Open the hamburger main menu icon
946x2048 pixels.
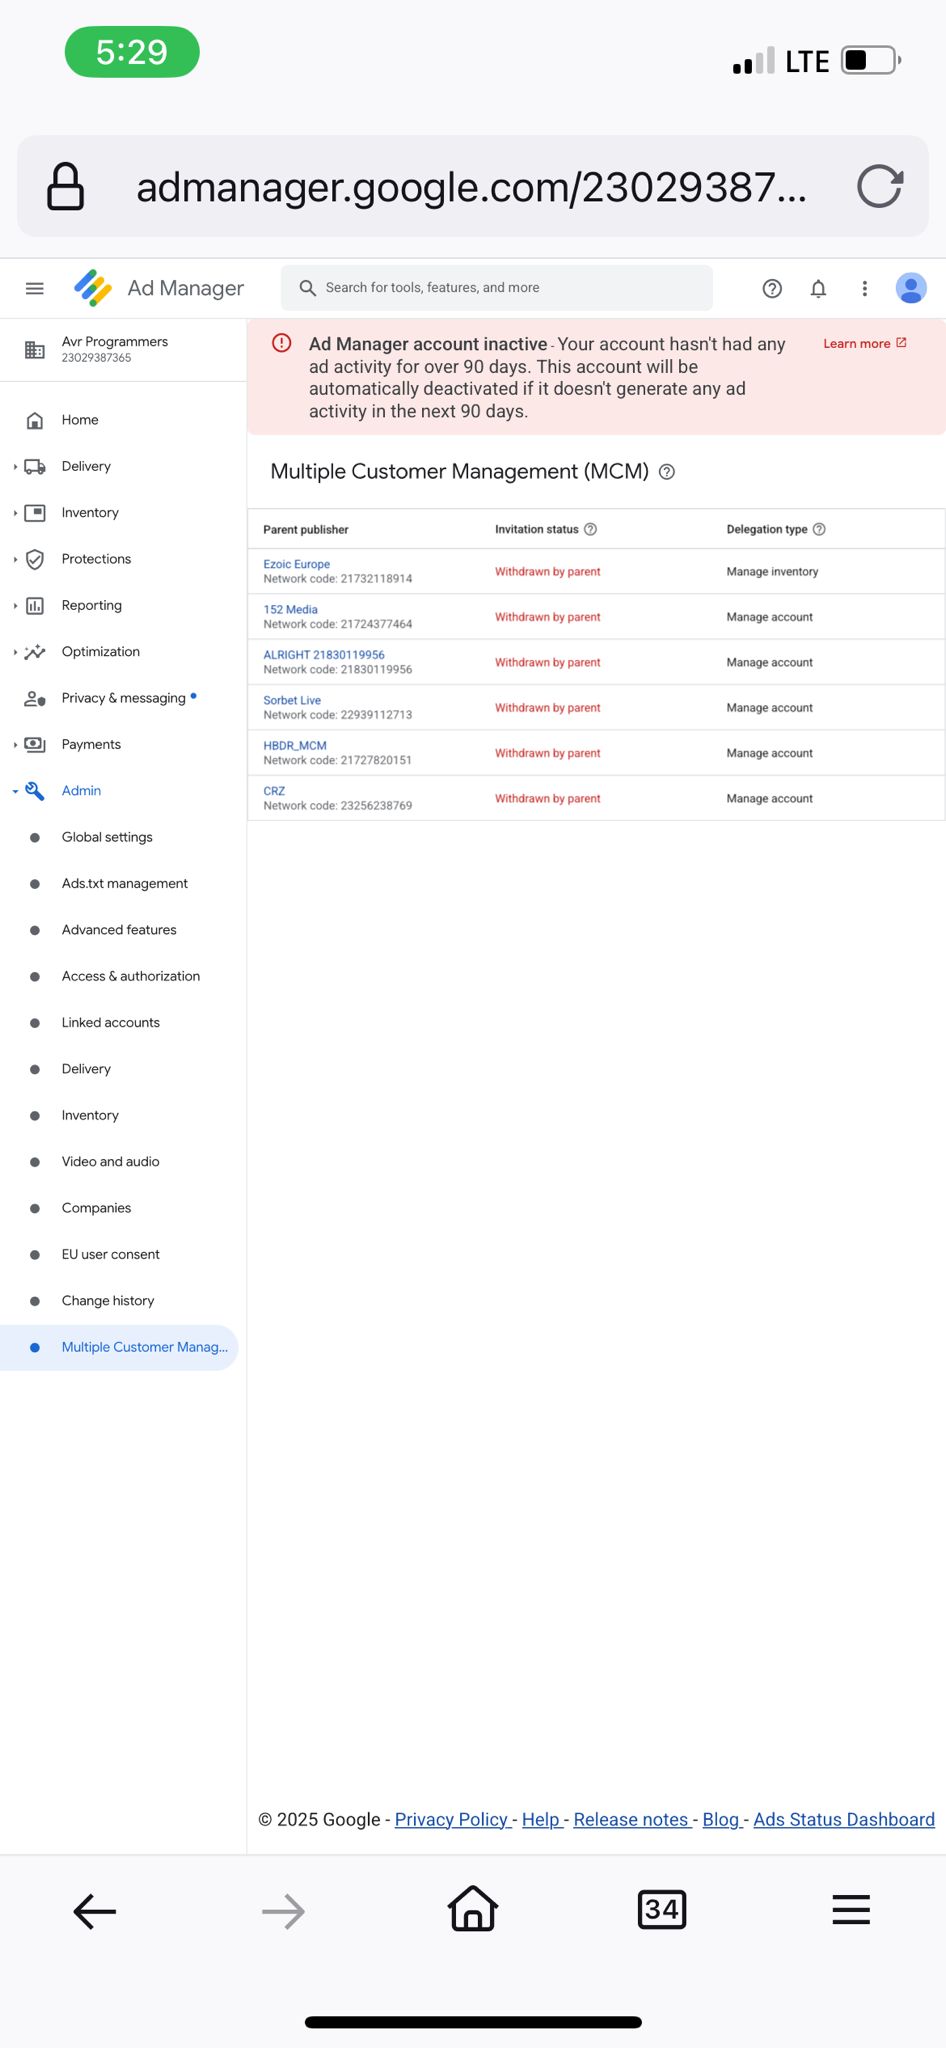coord(35,289)
